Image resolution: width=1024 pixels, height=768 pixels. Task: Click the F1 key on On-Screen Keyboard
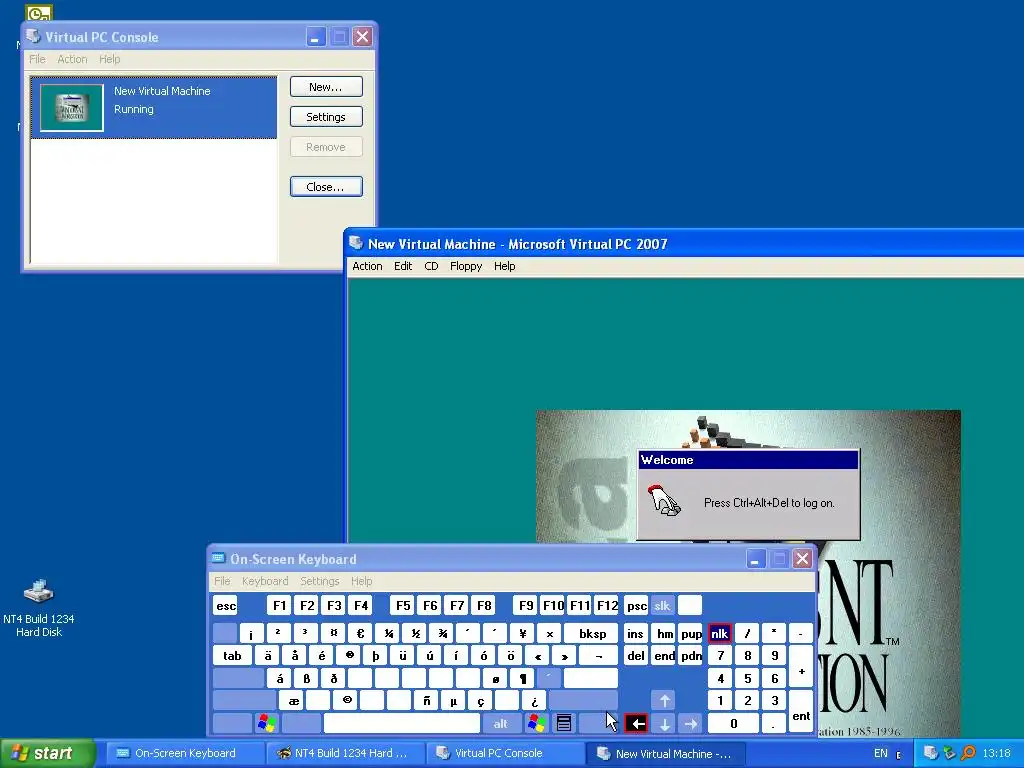(280, 605)
